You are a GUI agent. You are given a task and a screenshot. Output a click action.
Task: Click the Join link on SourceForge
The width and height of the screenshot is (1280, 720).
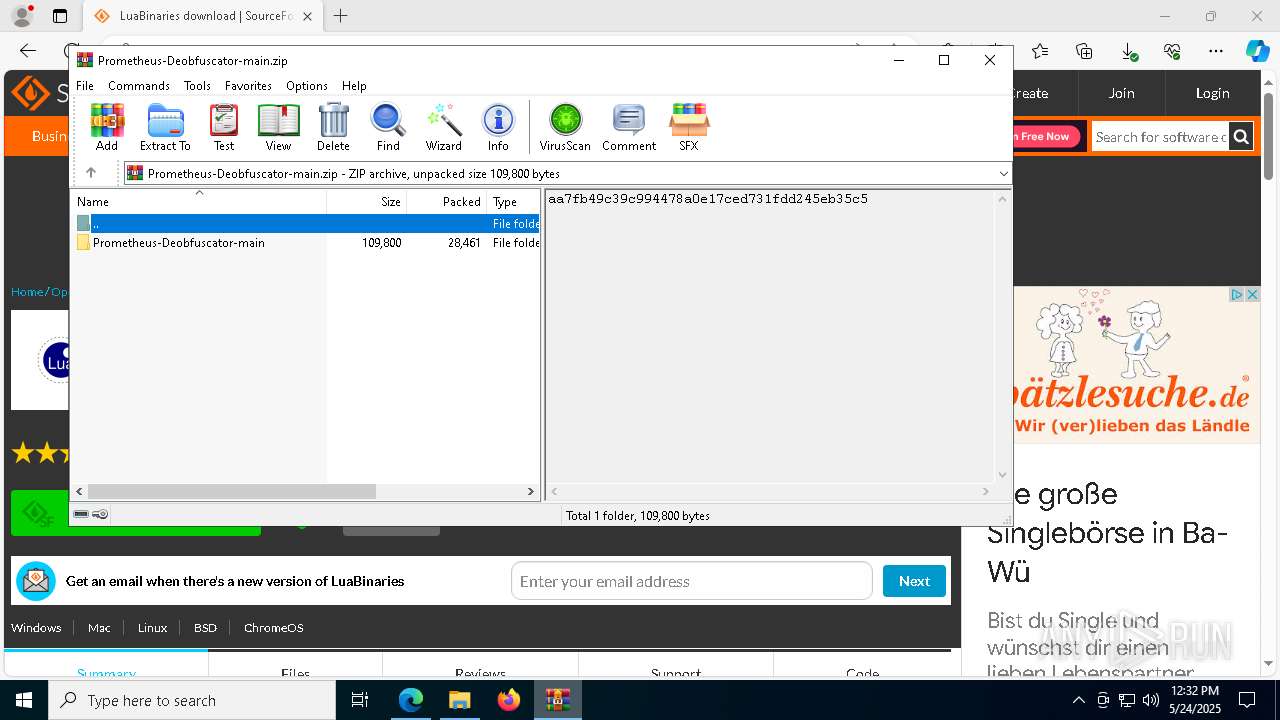coord(1121,93)
